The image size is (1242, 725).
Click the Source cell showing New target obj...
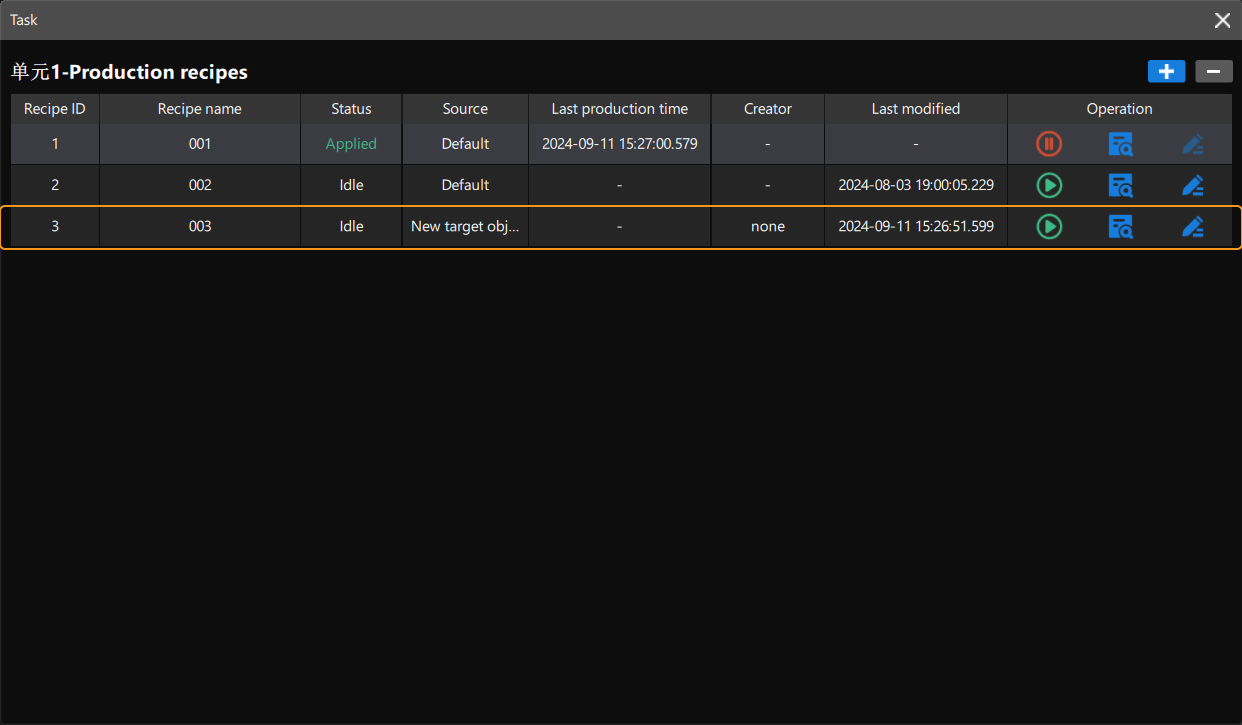pyautogui.click(x=465, y=226)
